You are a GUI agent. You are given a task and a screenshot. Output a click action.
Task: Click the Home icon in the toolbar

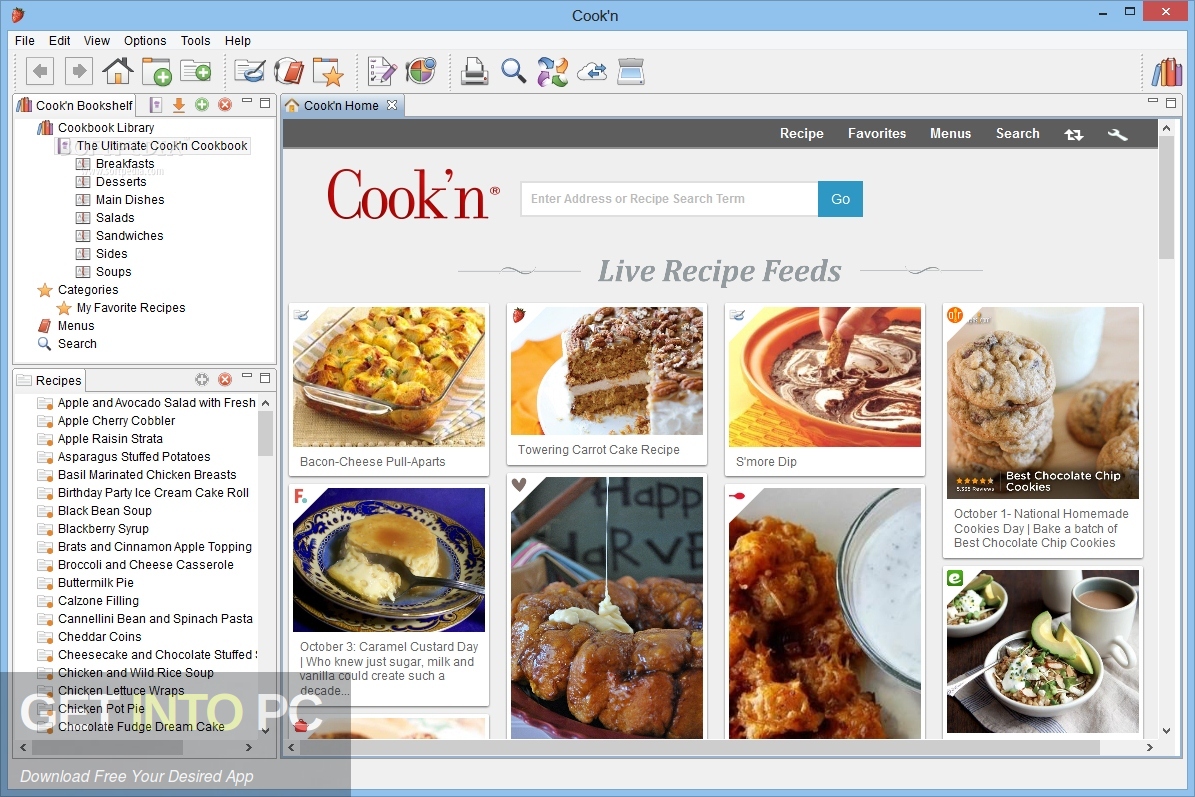pyautogui.click(x=118, y=71)
